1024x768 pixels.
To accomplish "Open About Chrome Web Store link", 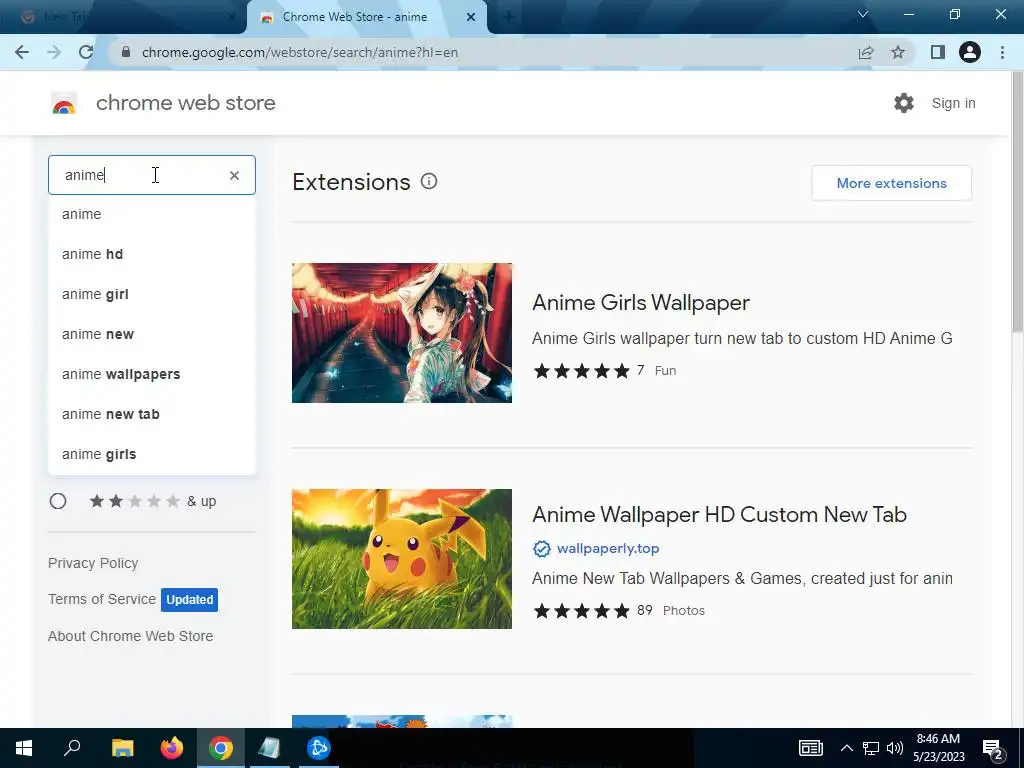I will point(131,636).
